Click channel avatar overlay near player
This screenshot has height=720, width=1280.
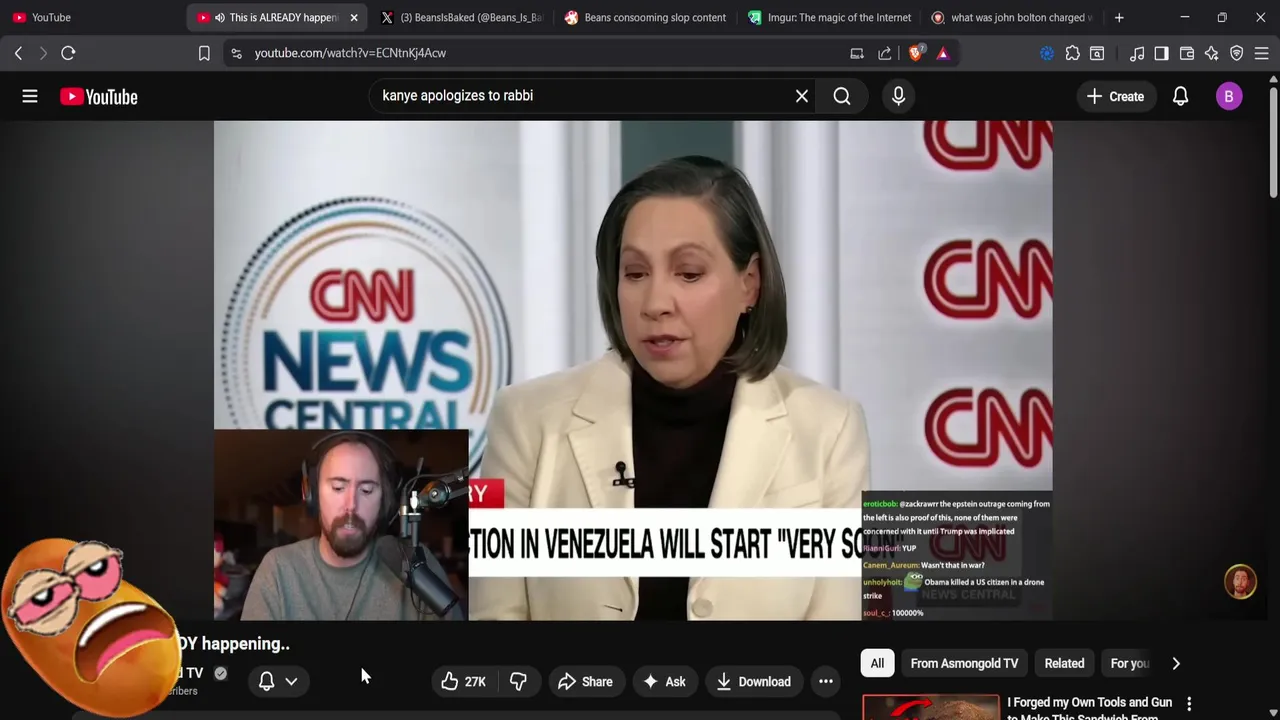1240,582
